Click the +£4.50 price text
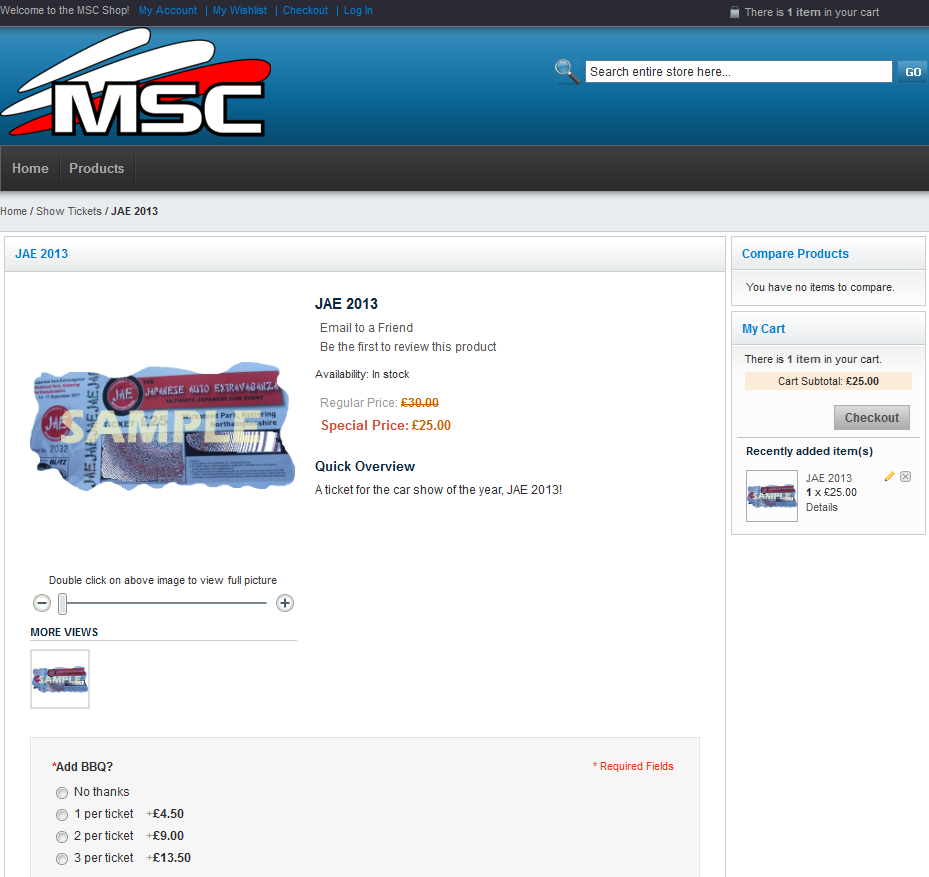The image size is (929, 877). (165, 814)
